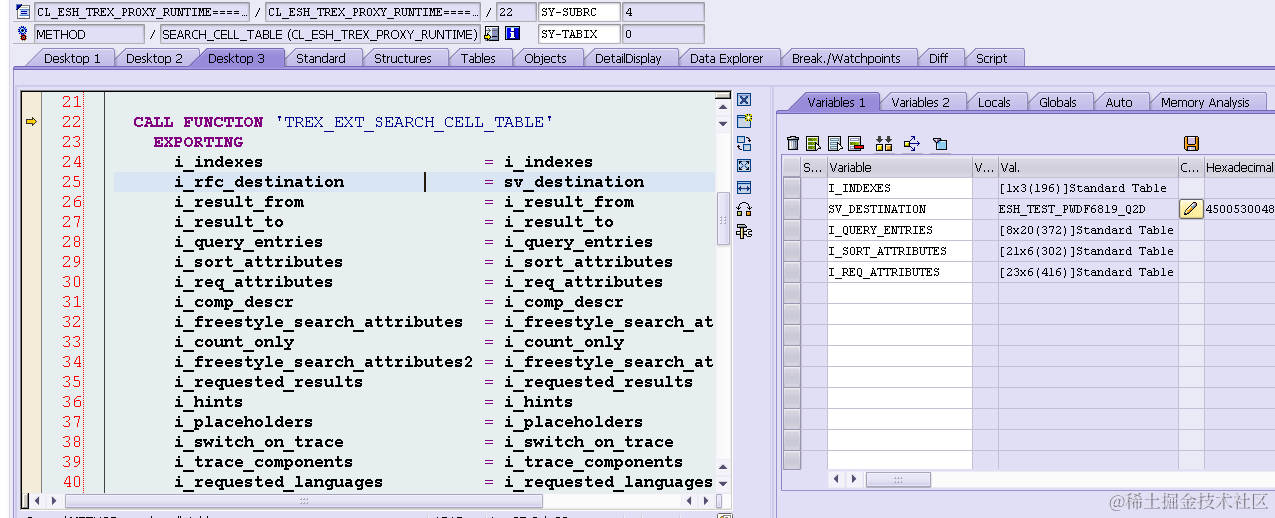Open the Memory Analysis tab

(1205, 102)
